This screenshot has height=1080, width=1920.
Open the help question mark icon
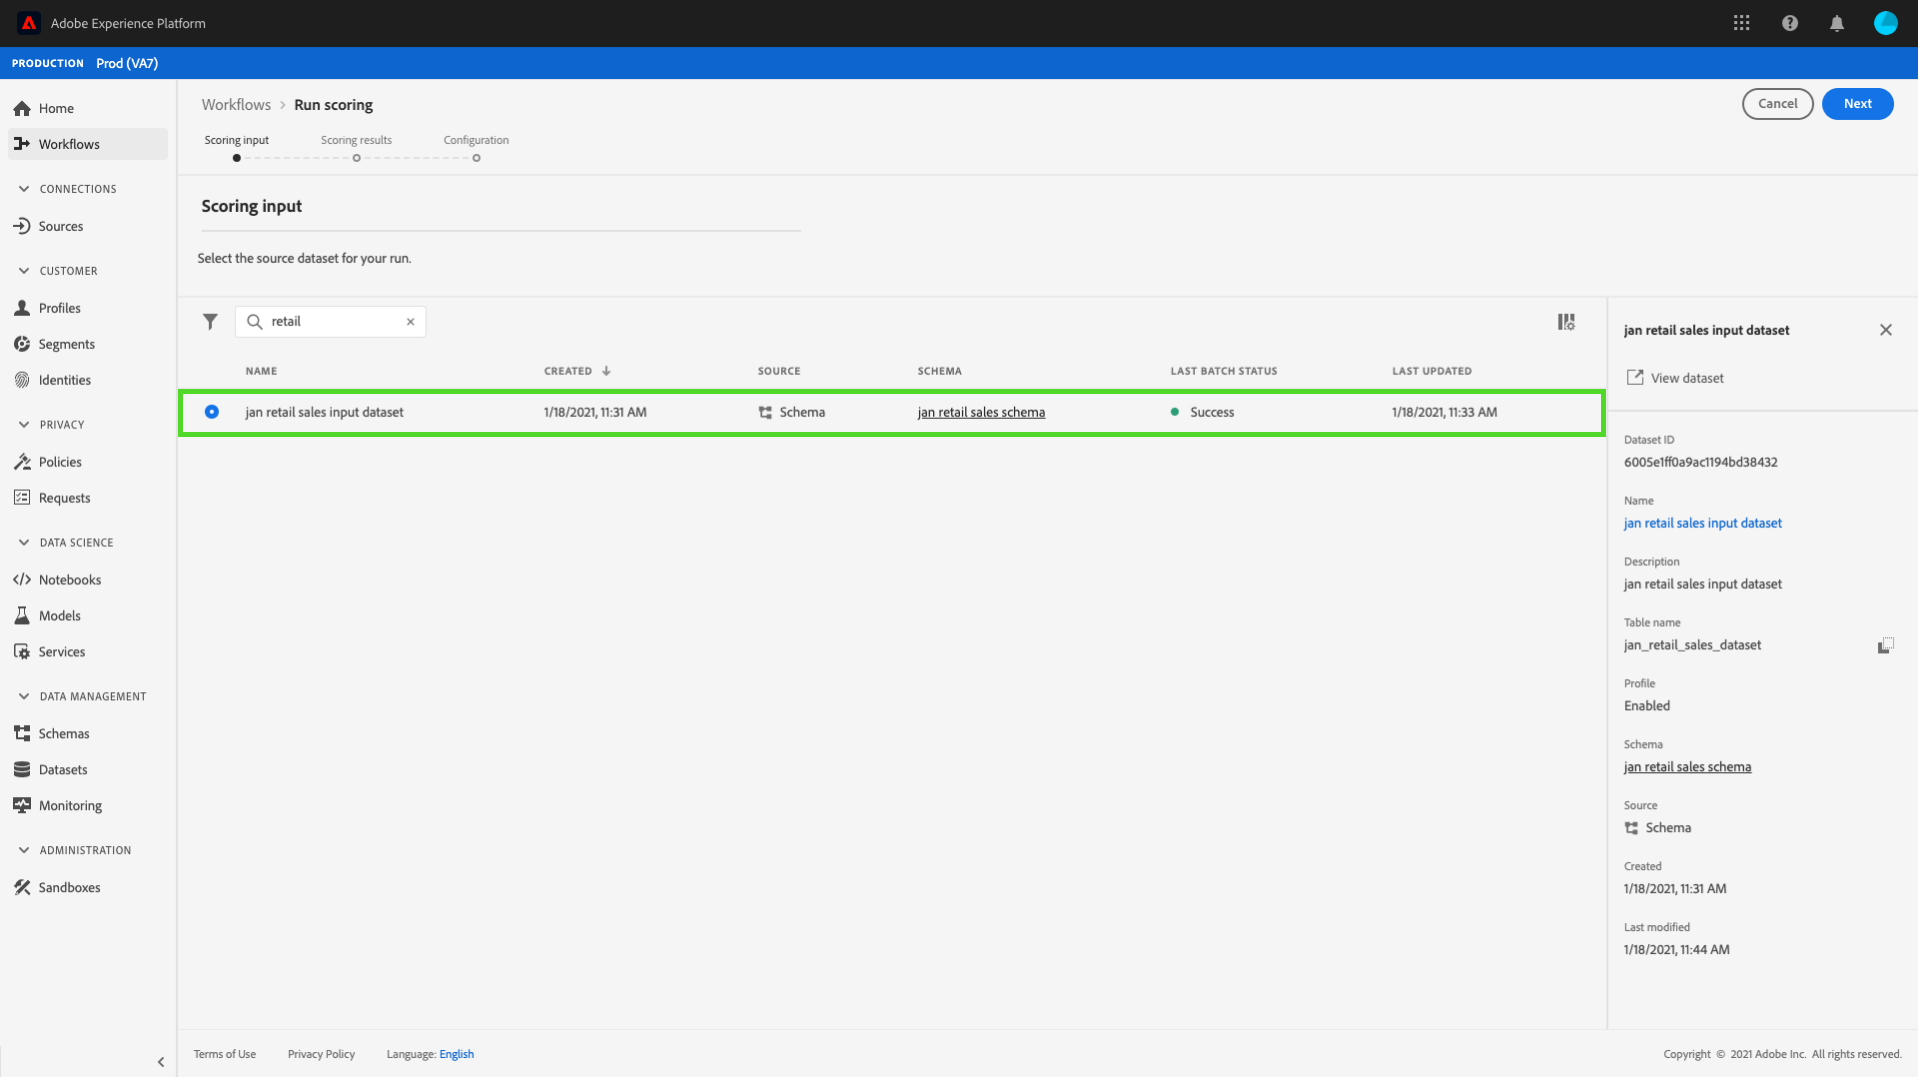1790,23
